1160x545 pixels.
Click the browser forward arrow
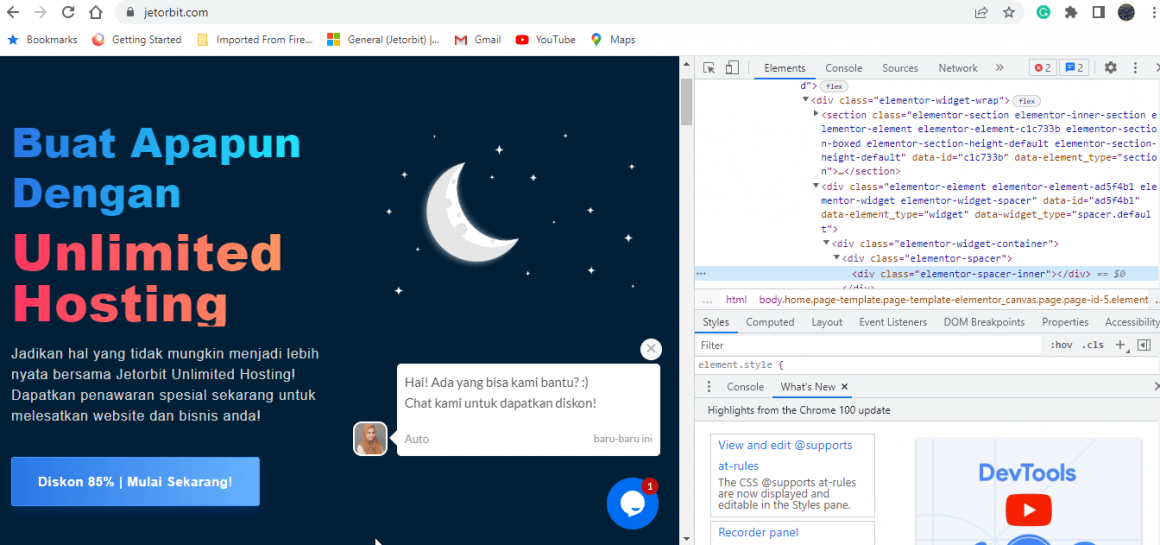point(41,12)
